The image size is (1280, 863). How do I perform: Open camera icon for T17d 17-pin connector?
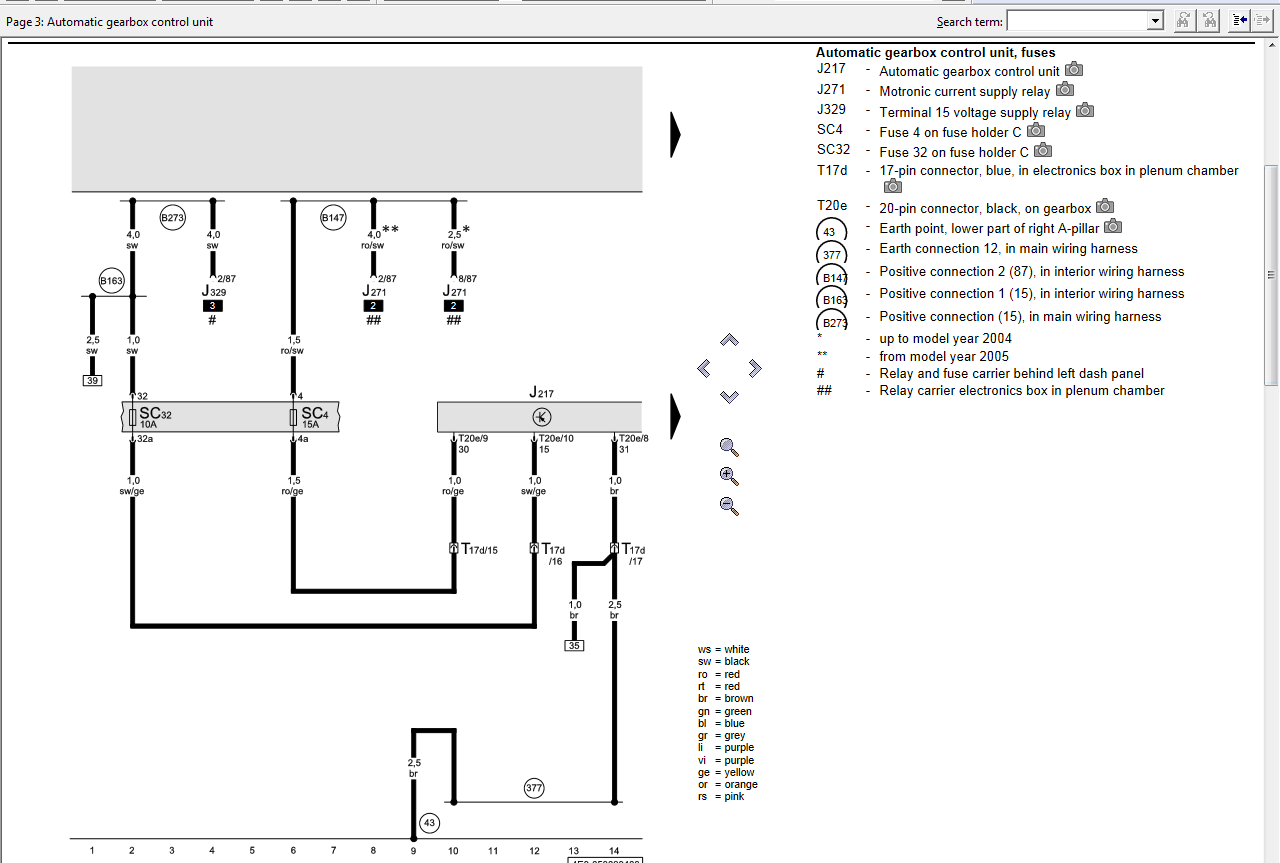coord(893,186)
